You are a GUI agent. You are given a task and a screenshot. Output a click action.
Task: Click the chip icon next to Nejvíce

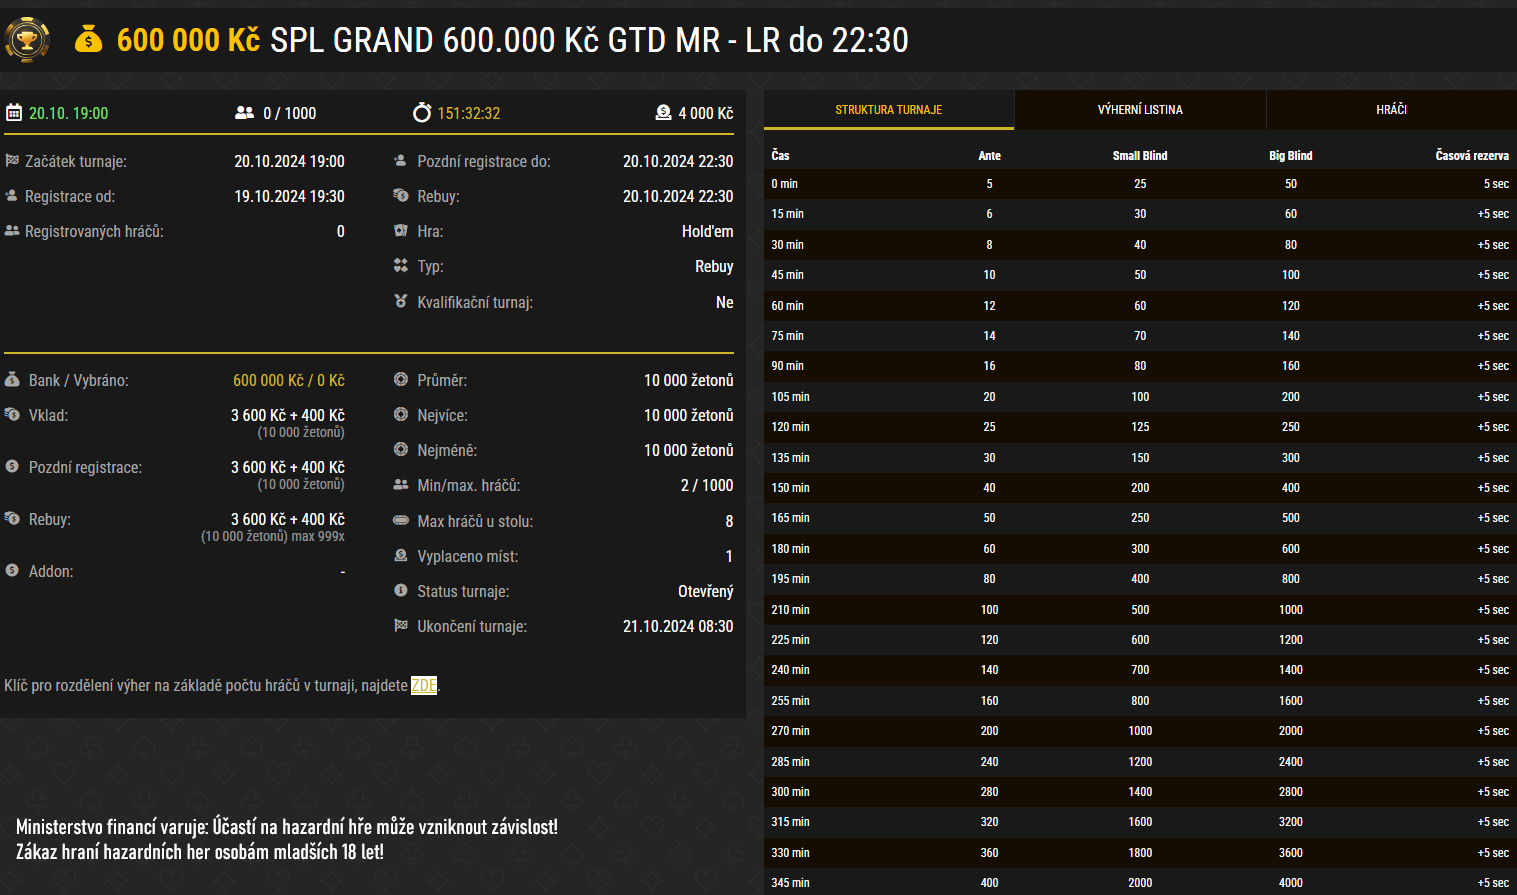[x=400, y=415]
